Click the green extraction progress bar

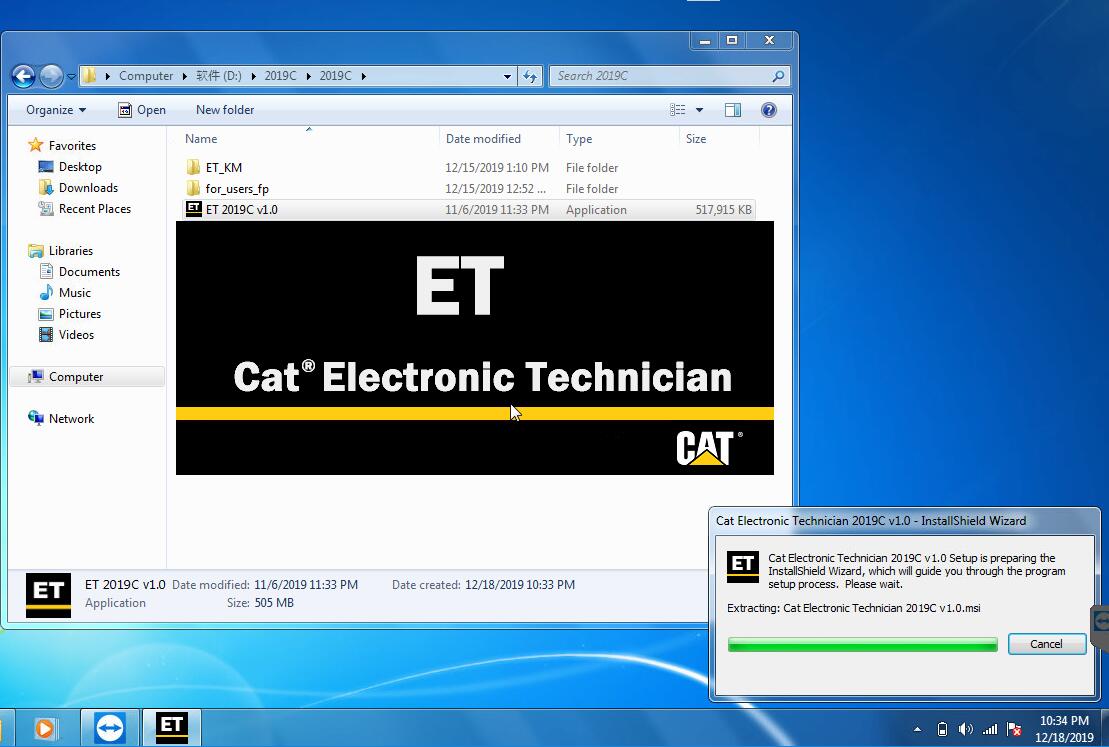(862, 644)
